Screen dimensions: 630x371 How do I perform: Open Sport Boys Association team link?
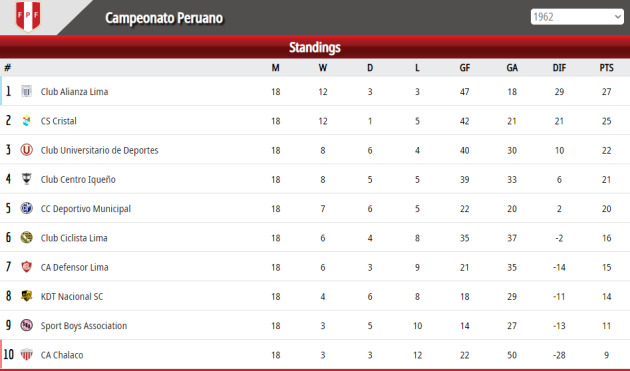pyautogui.click(x=84, y=326)
